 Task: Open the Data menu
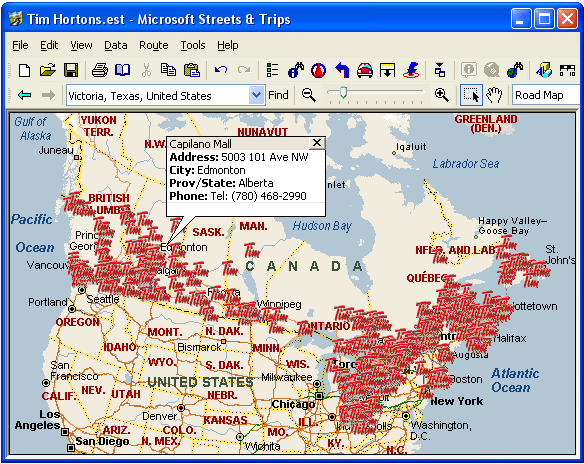coord(115,45)
